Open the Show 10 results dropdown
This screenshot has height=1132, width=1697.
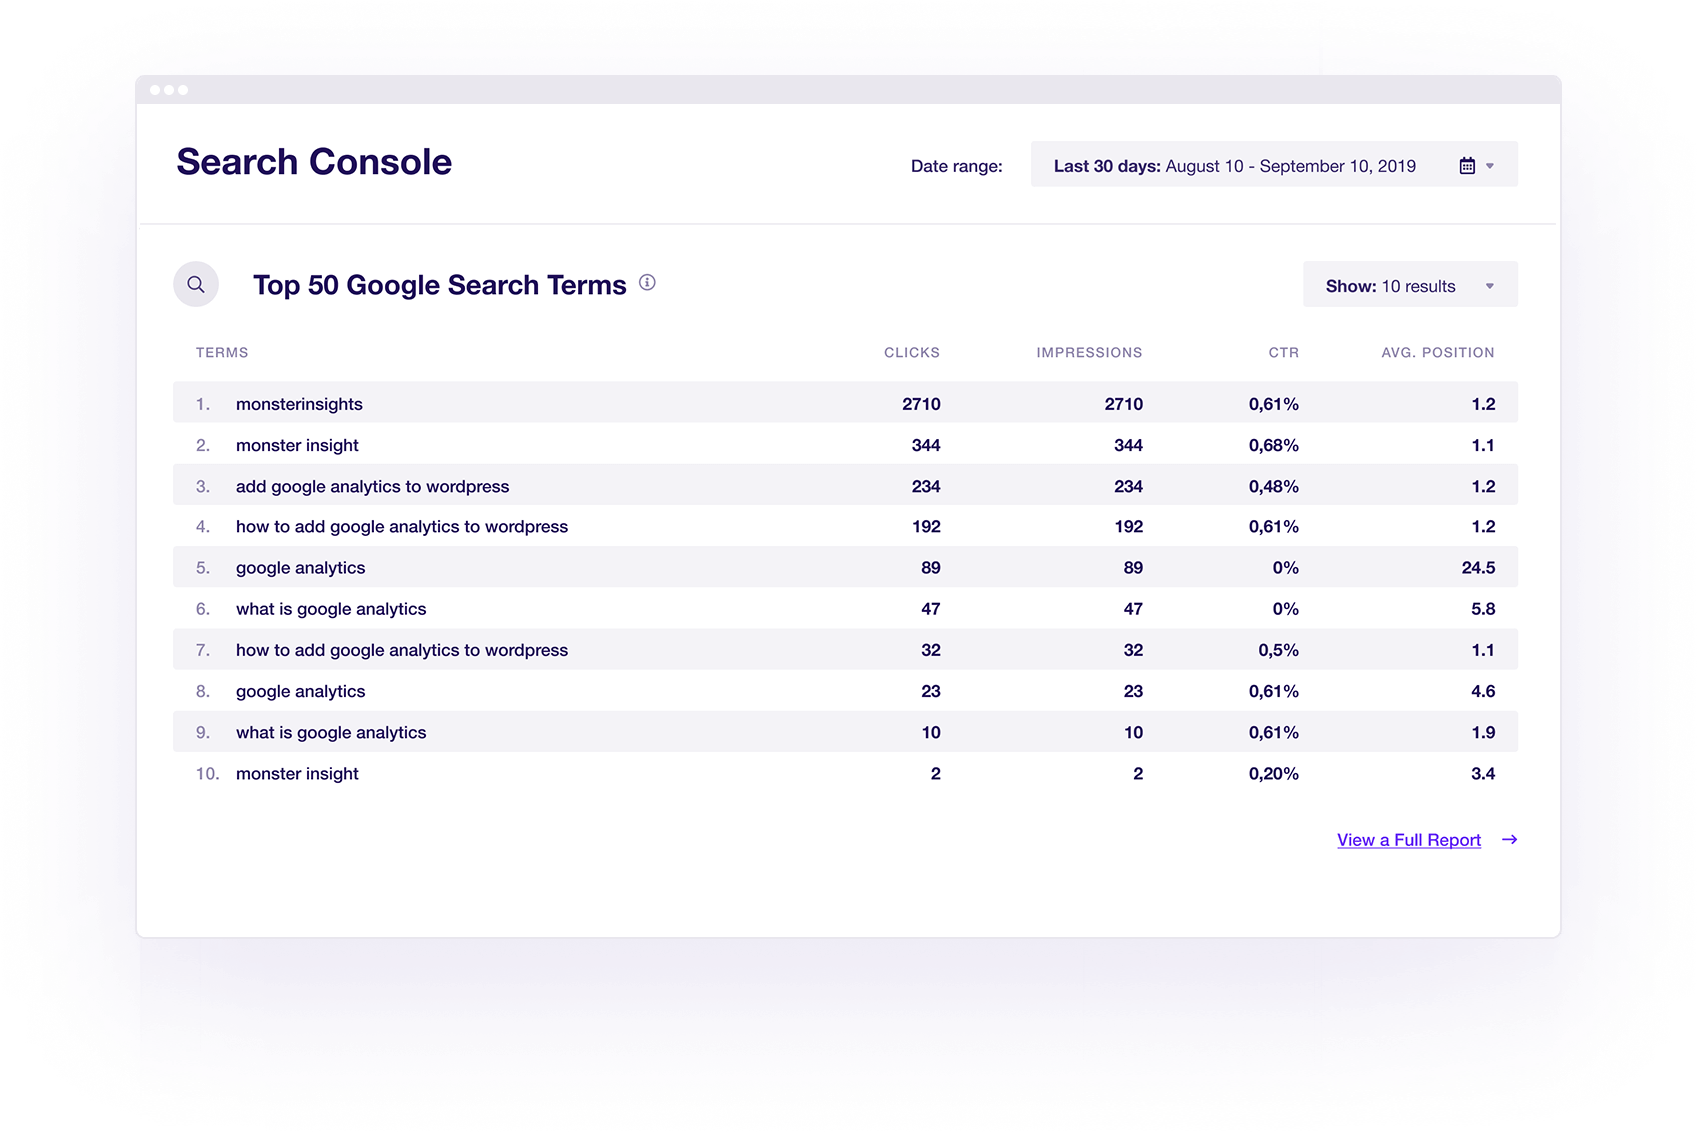[1410, 286]
